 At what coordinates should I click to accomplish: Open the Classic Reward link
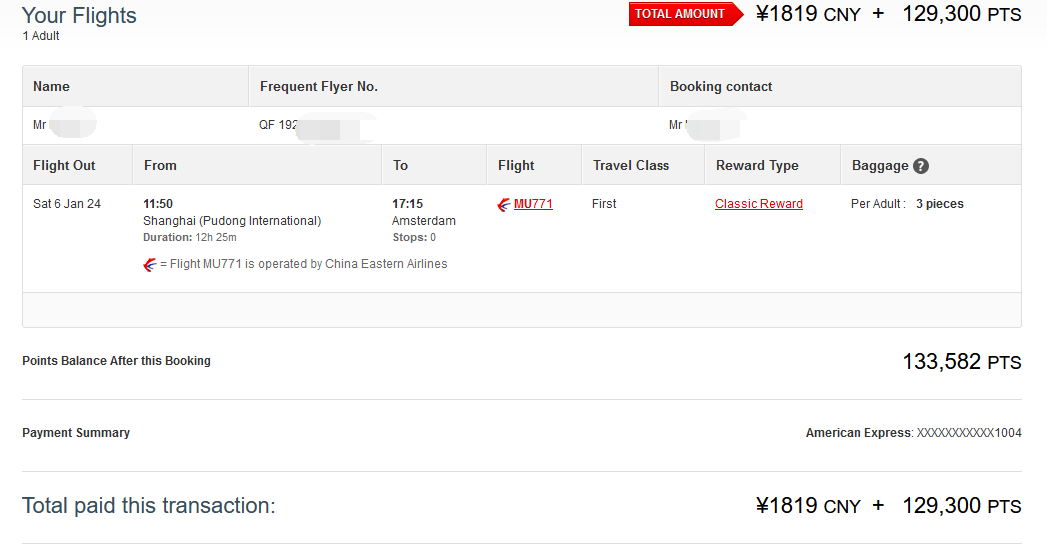758,204
